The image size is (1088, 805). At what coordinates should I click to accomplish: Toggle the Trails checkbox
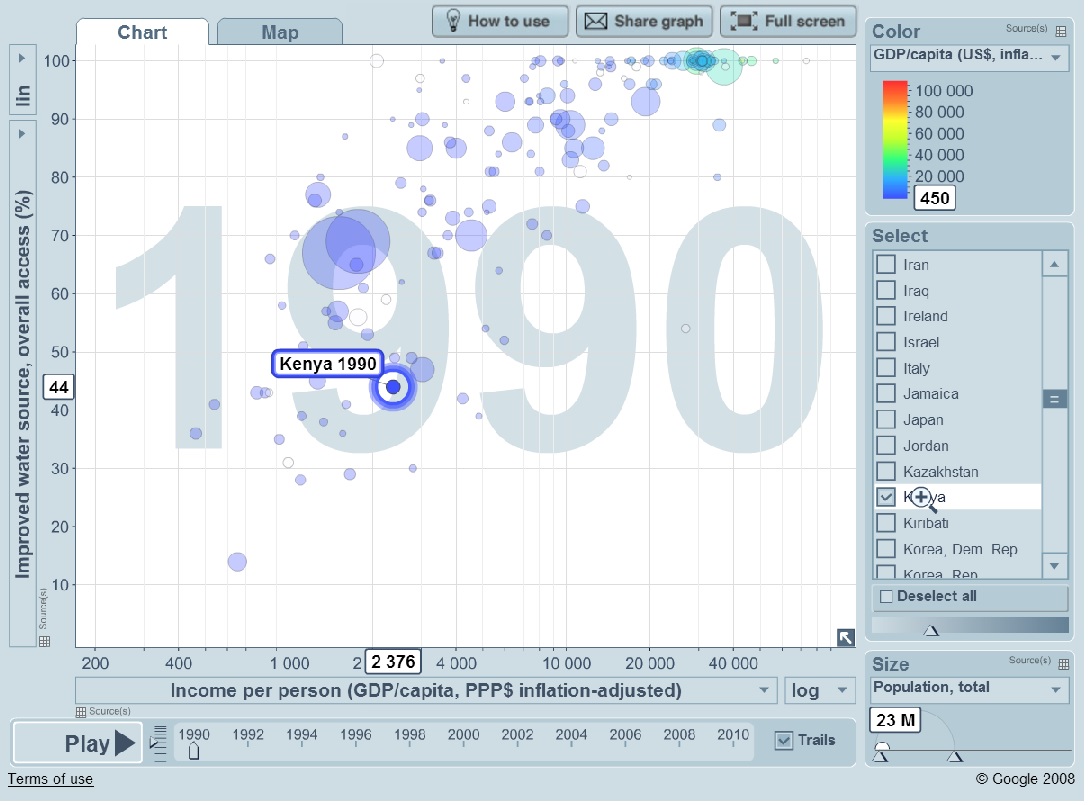[x=785, y=740]
